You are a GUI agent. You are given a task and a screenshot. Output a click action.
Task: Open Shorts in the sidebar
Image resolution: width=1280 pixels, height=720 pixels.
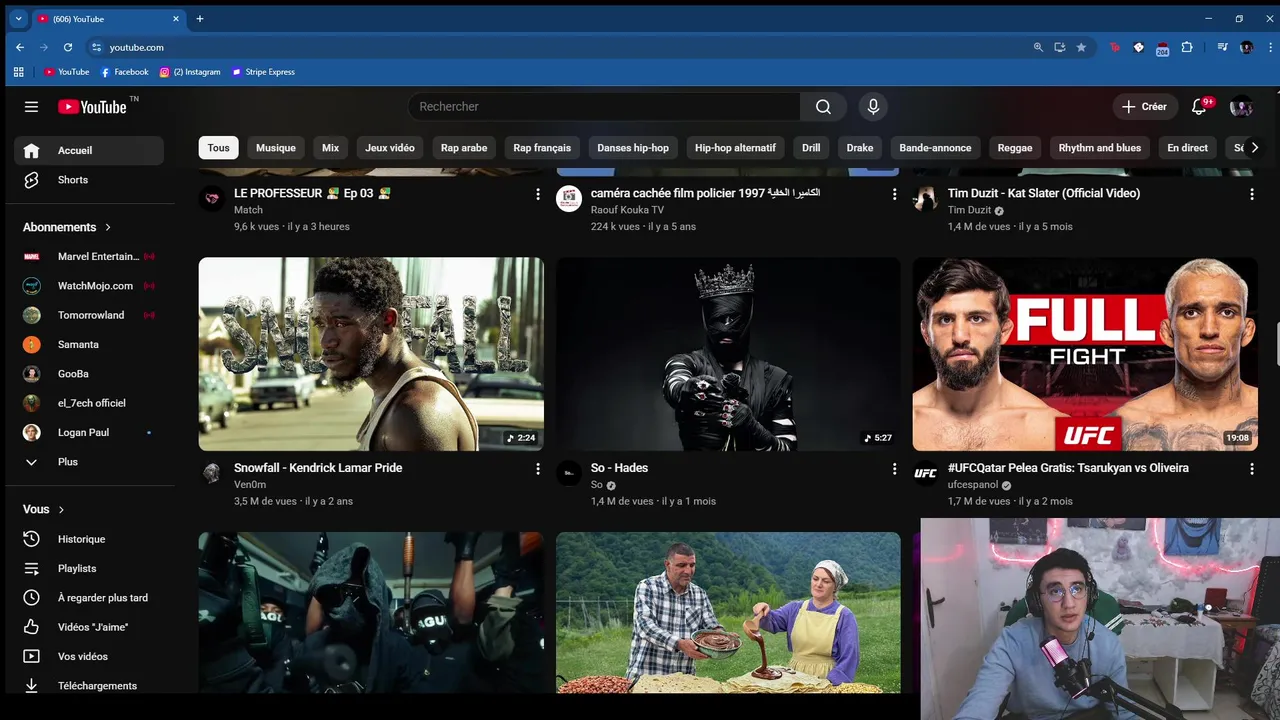(89, 180)
